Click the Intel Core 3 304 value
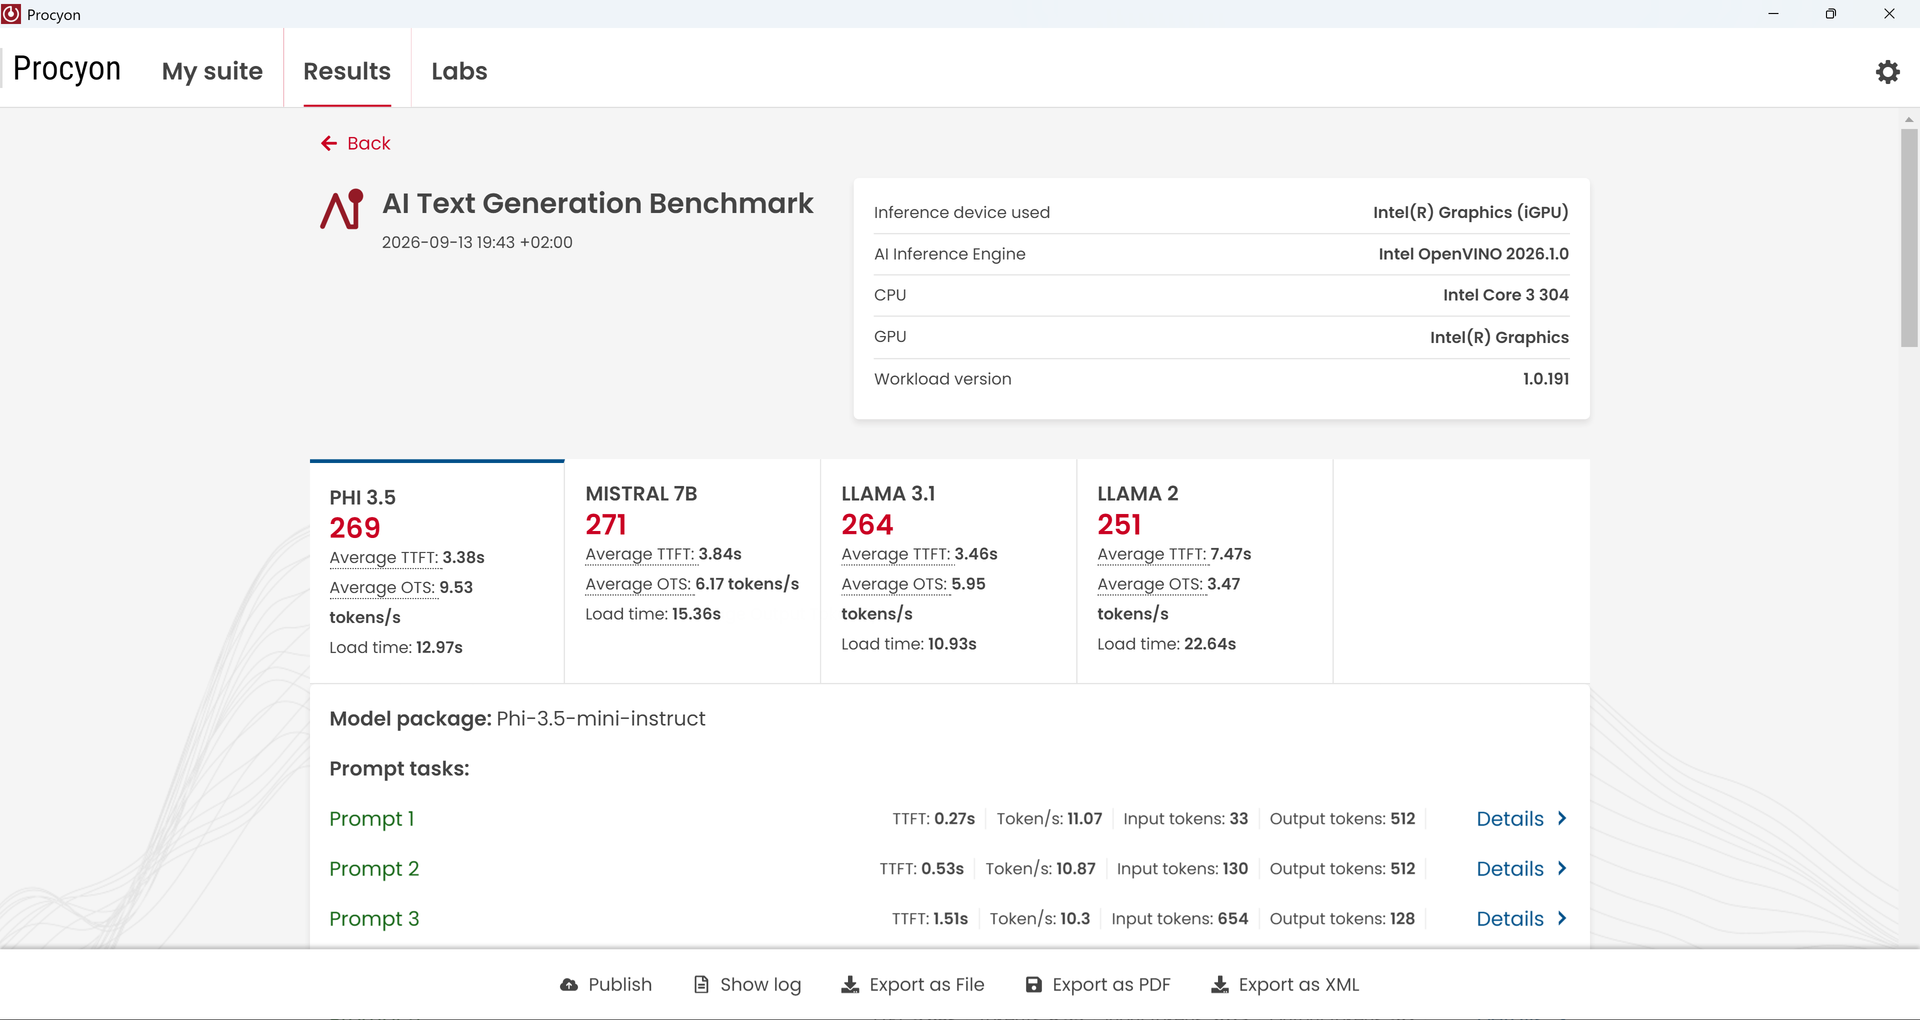Viewport: 1920px width, 1020px height. [1506, 295]
